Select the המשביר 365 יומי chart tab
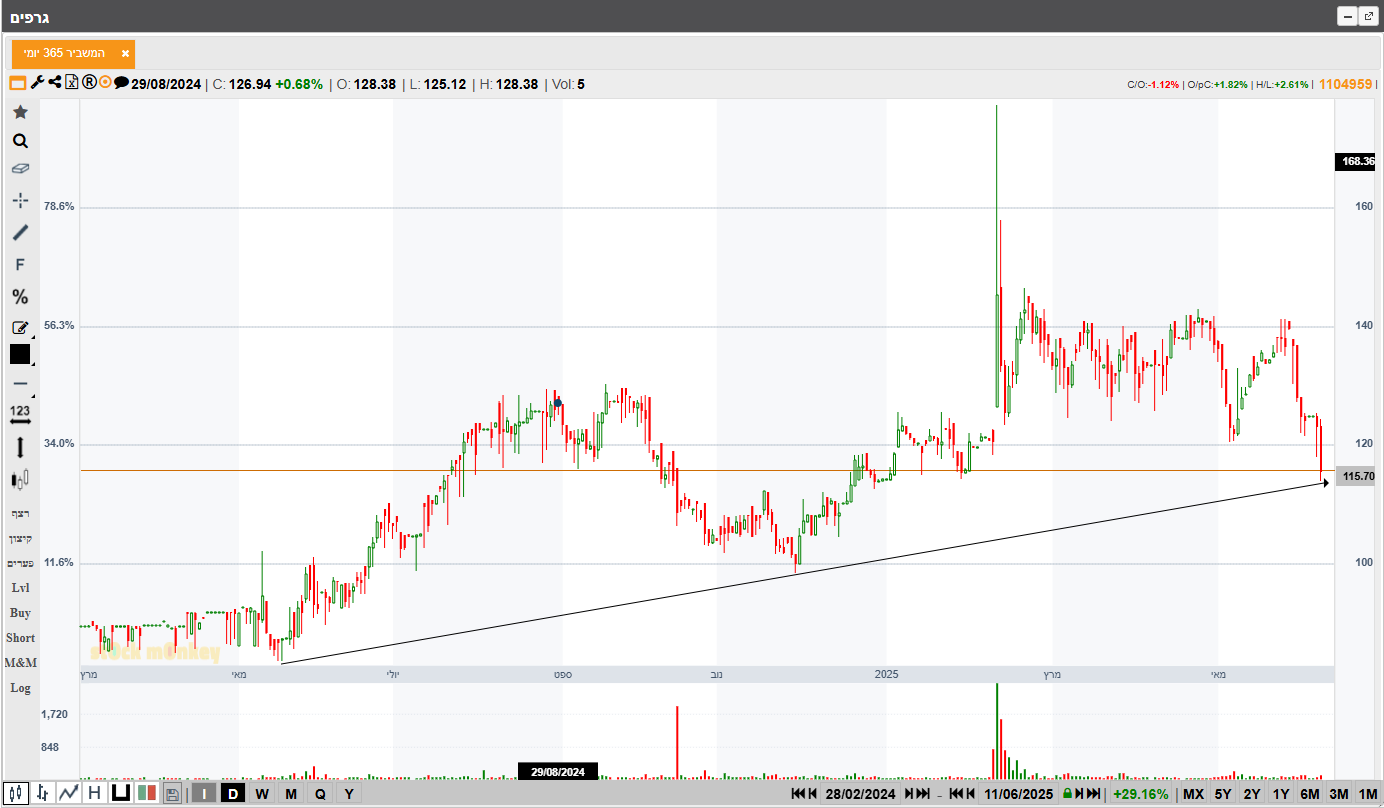 pos(73,53)
